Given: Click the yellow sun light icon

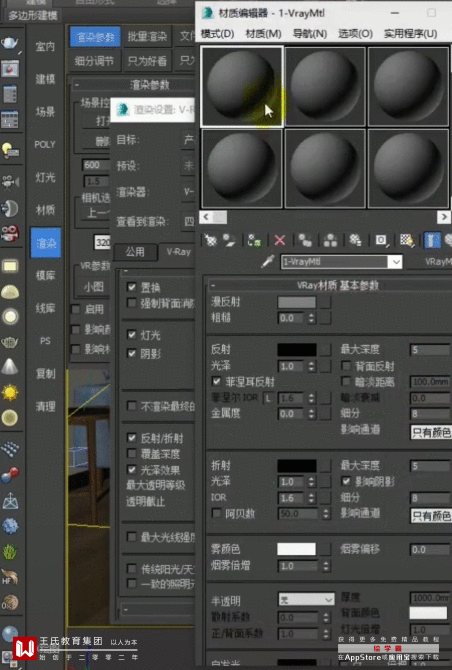Looking at the screenshot, I should pos(9,392).
